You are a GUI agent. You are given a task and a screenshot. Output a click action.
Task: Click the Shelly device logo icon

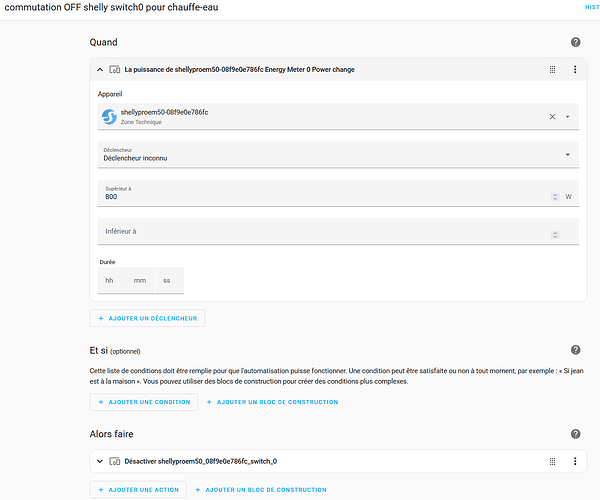[x=110, y=117]
